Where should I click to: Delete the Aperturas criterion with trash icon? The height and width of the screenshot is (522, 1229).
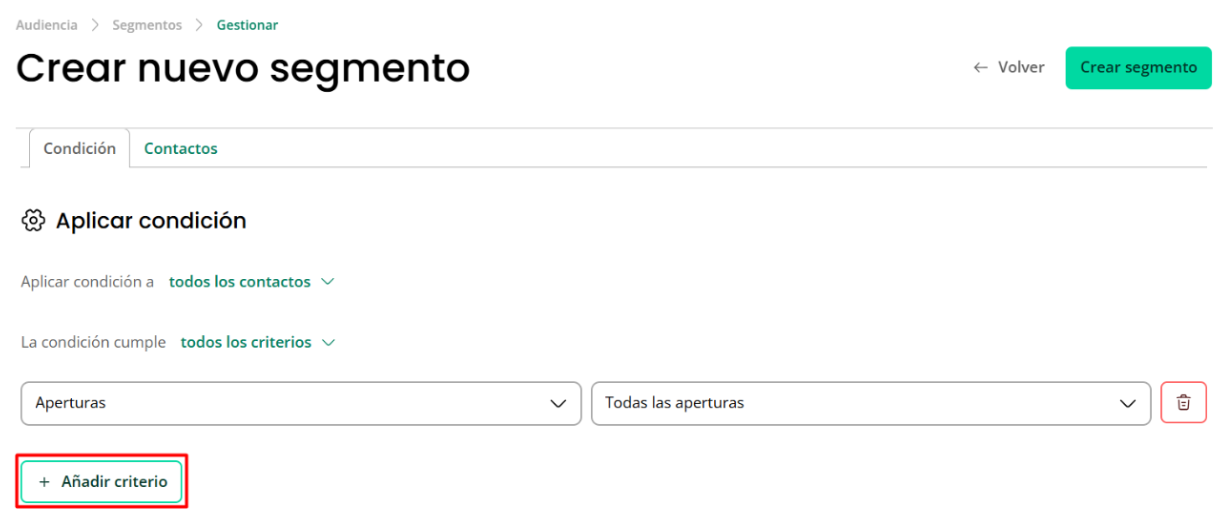point(1183,403)
